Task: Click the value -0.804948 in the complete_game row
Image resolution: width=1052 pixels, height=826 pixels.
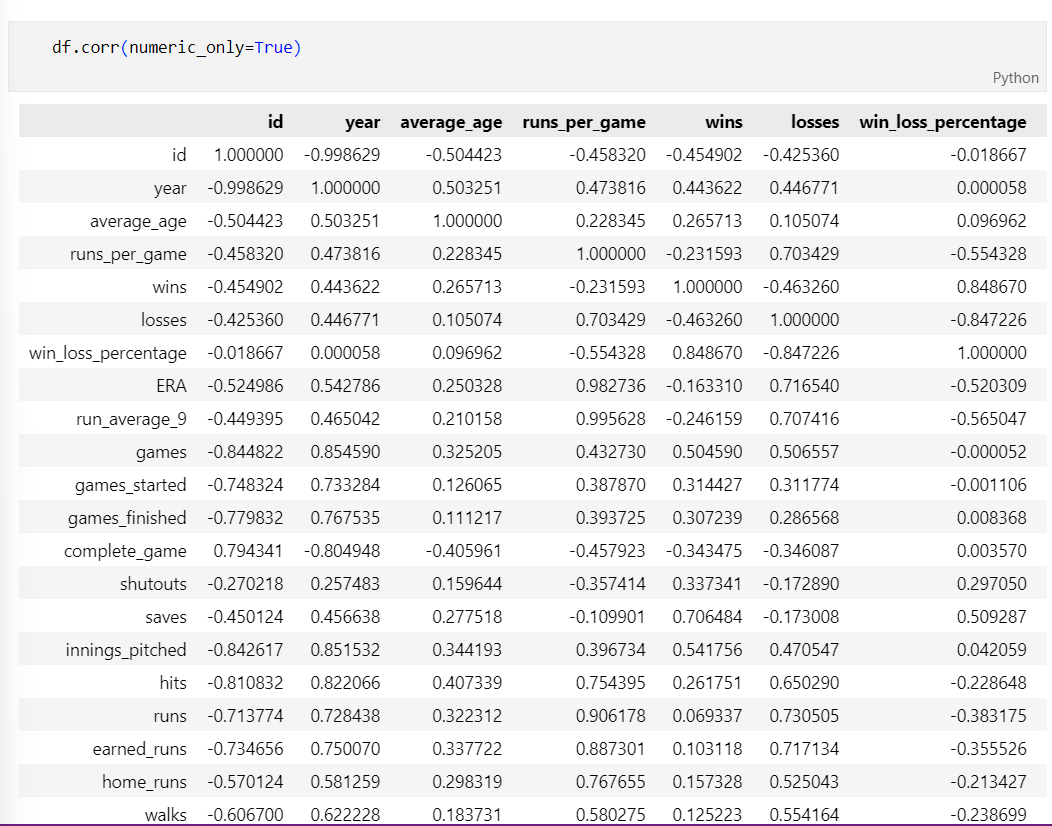Action: coord(341,551)
